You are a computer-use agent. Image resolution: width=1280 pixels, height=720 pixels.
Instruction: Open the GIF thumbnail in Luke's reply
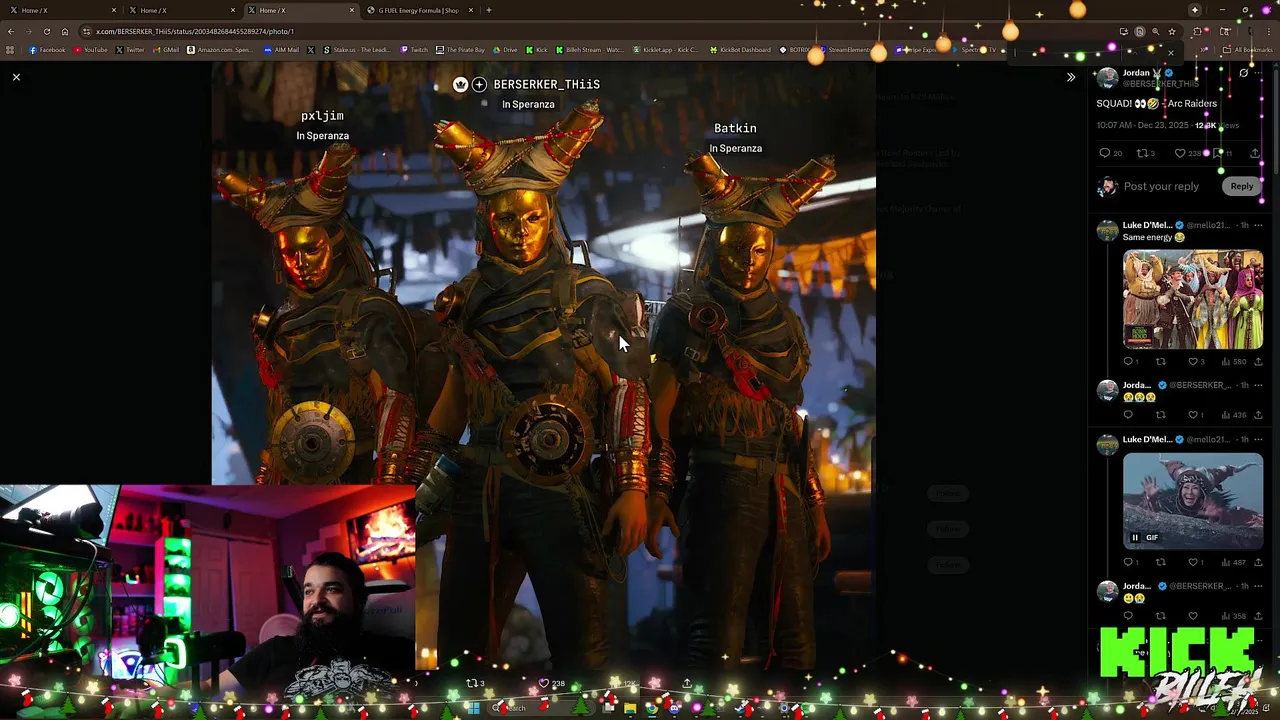(x=1193, y=501)
